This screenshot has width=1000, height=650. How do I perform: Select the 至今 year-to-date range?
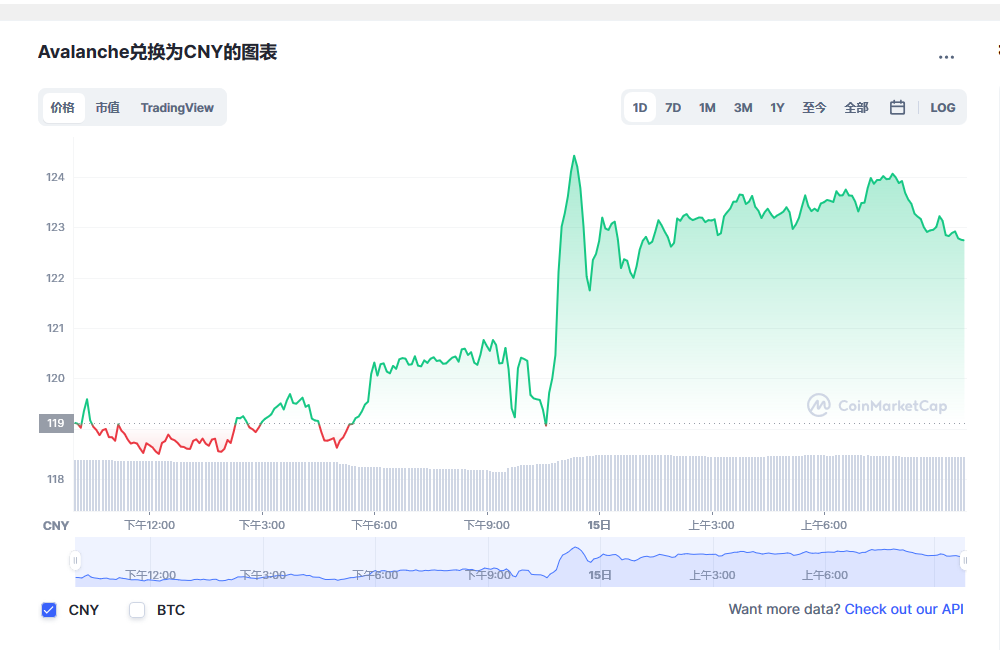(814, 107)
